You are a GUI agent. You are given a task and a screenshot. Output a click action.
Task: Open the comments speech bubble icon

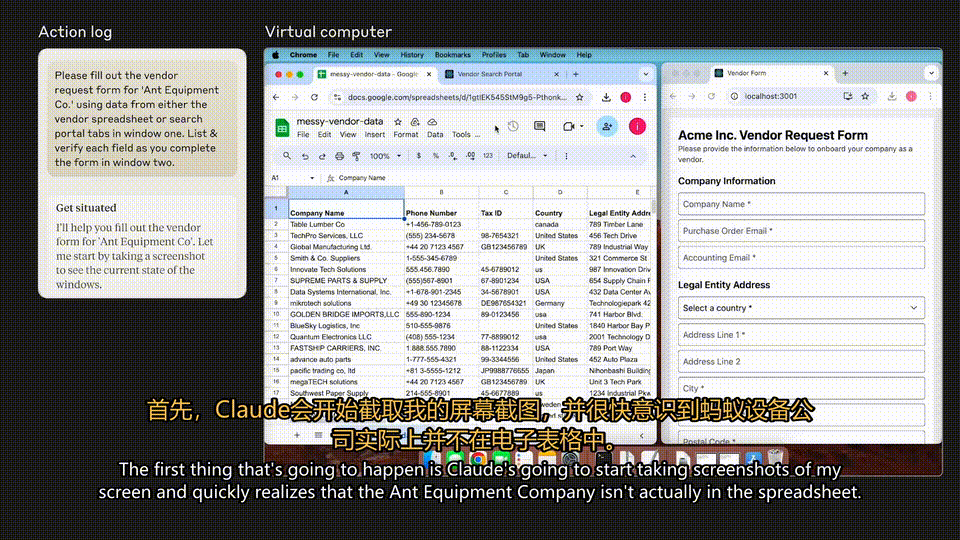pos(539,127)
